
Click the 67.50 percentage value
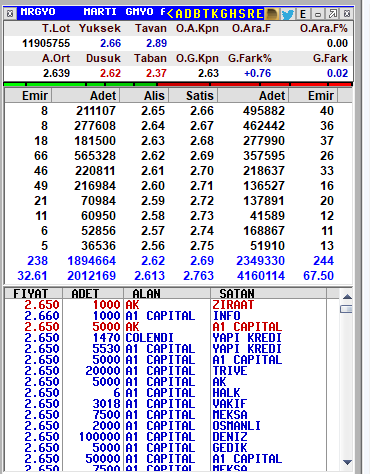coord(318,276)
